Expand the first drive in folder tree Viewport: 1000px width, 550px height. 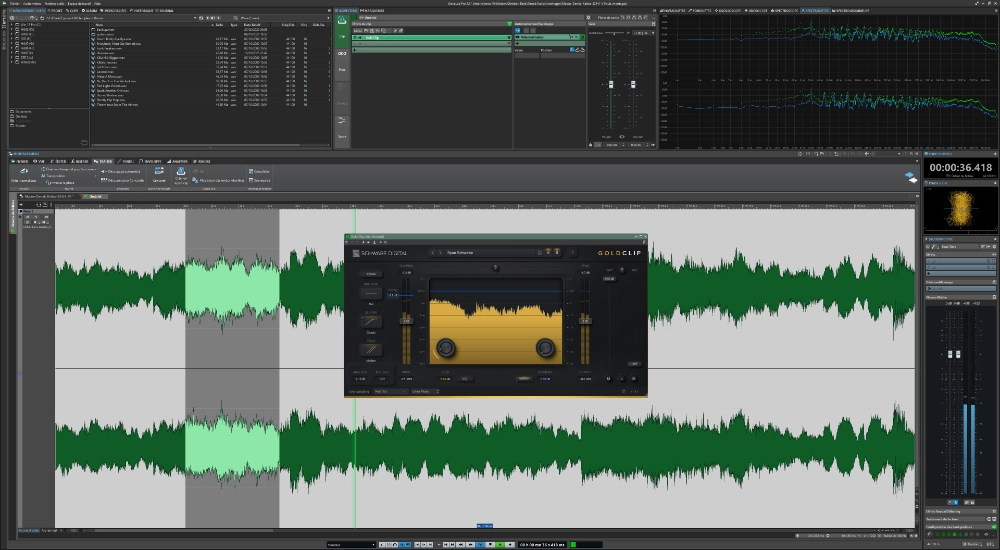[11, 25]
